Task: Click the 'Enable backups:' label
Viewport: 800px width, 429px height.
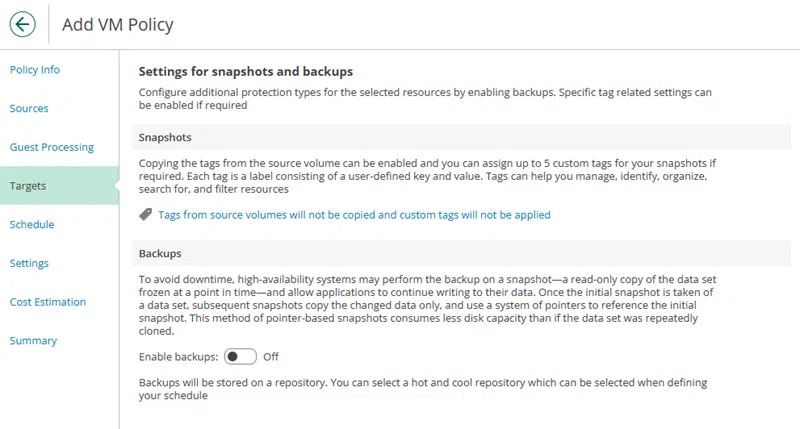Action: (178, 357)
